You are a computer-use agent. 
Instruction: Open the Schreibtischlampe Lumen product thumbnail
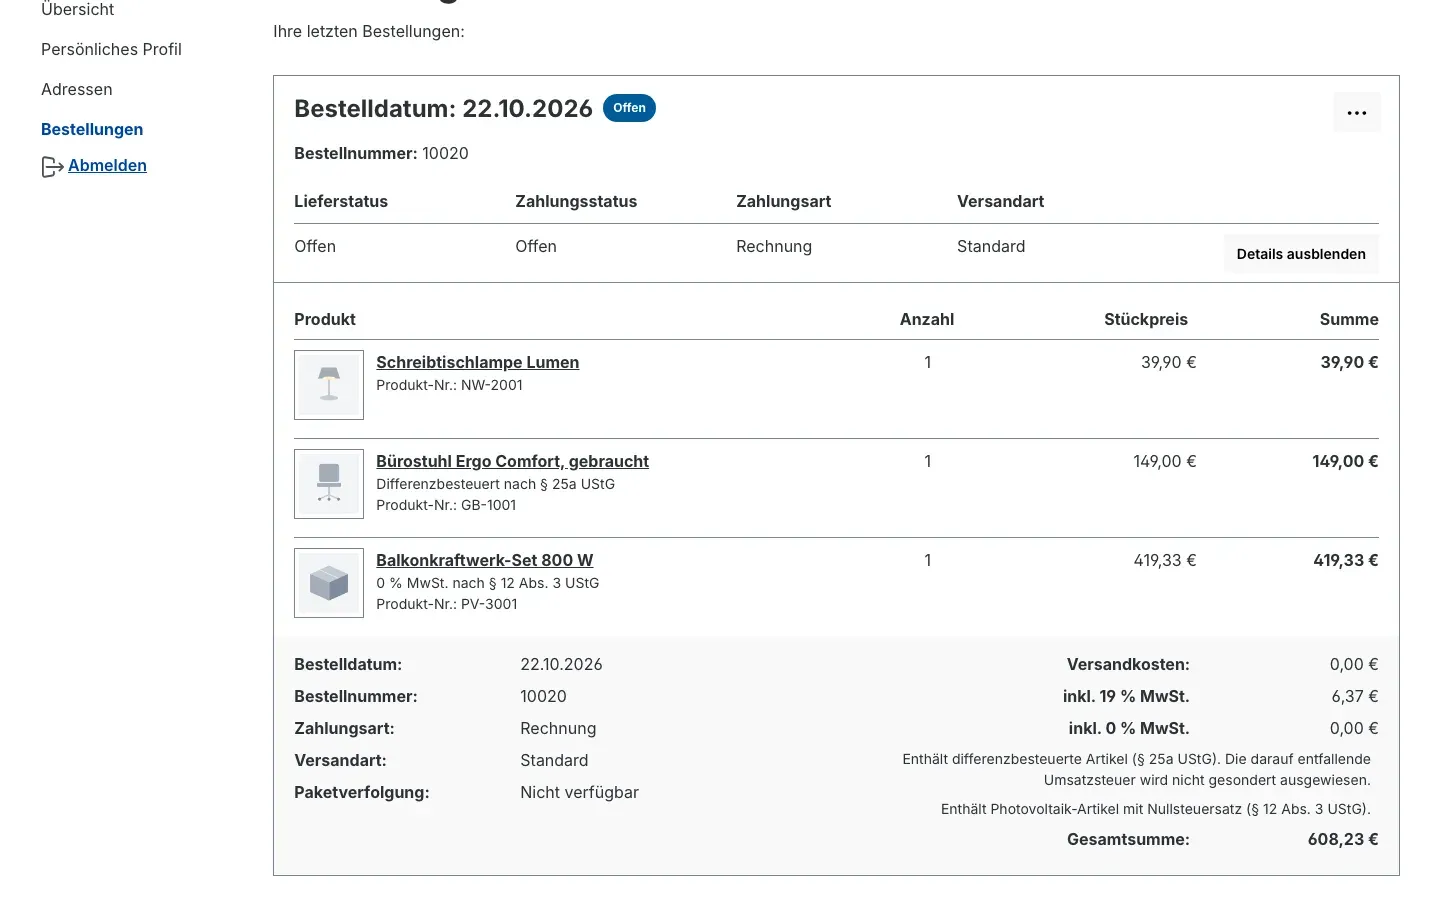(x=329, y=385)
